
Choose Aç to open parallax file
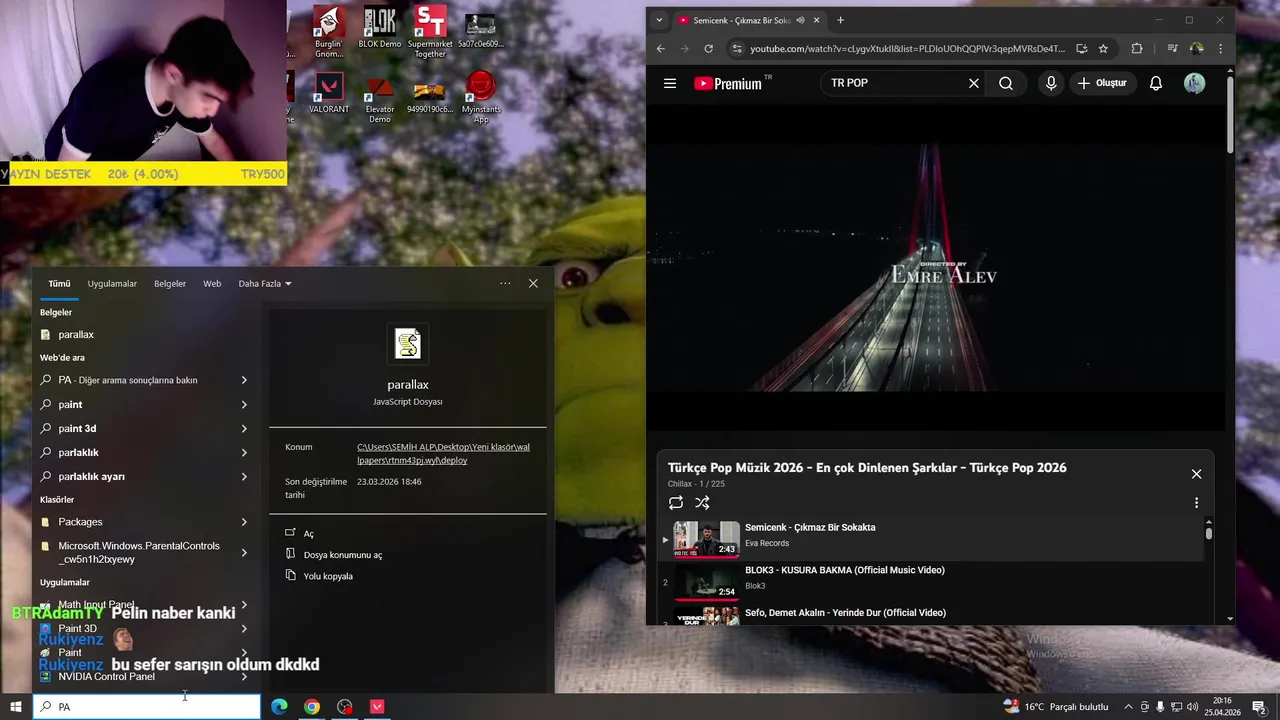tap(309, 533)
